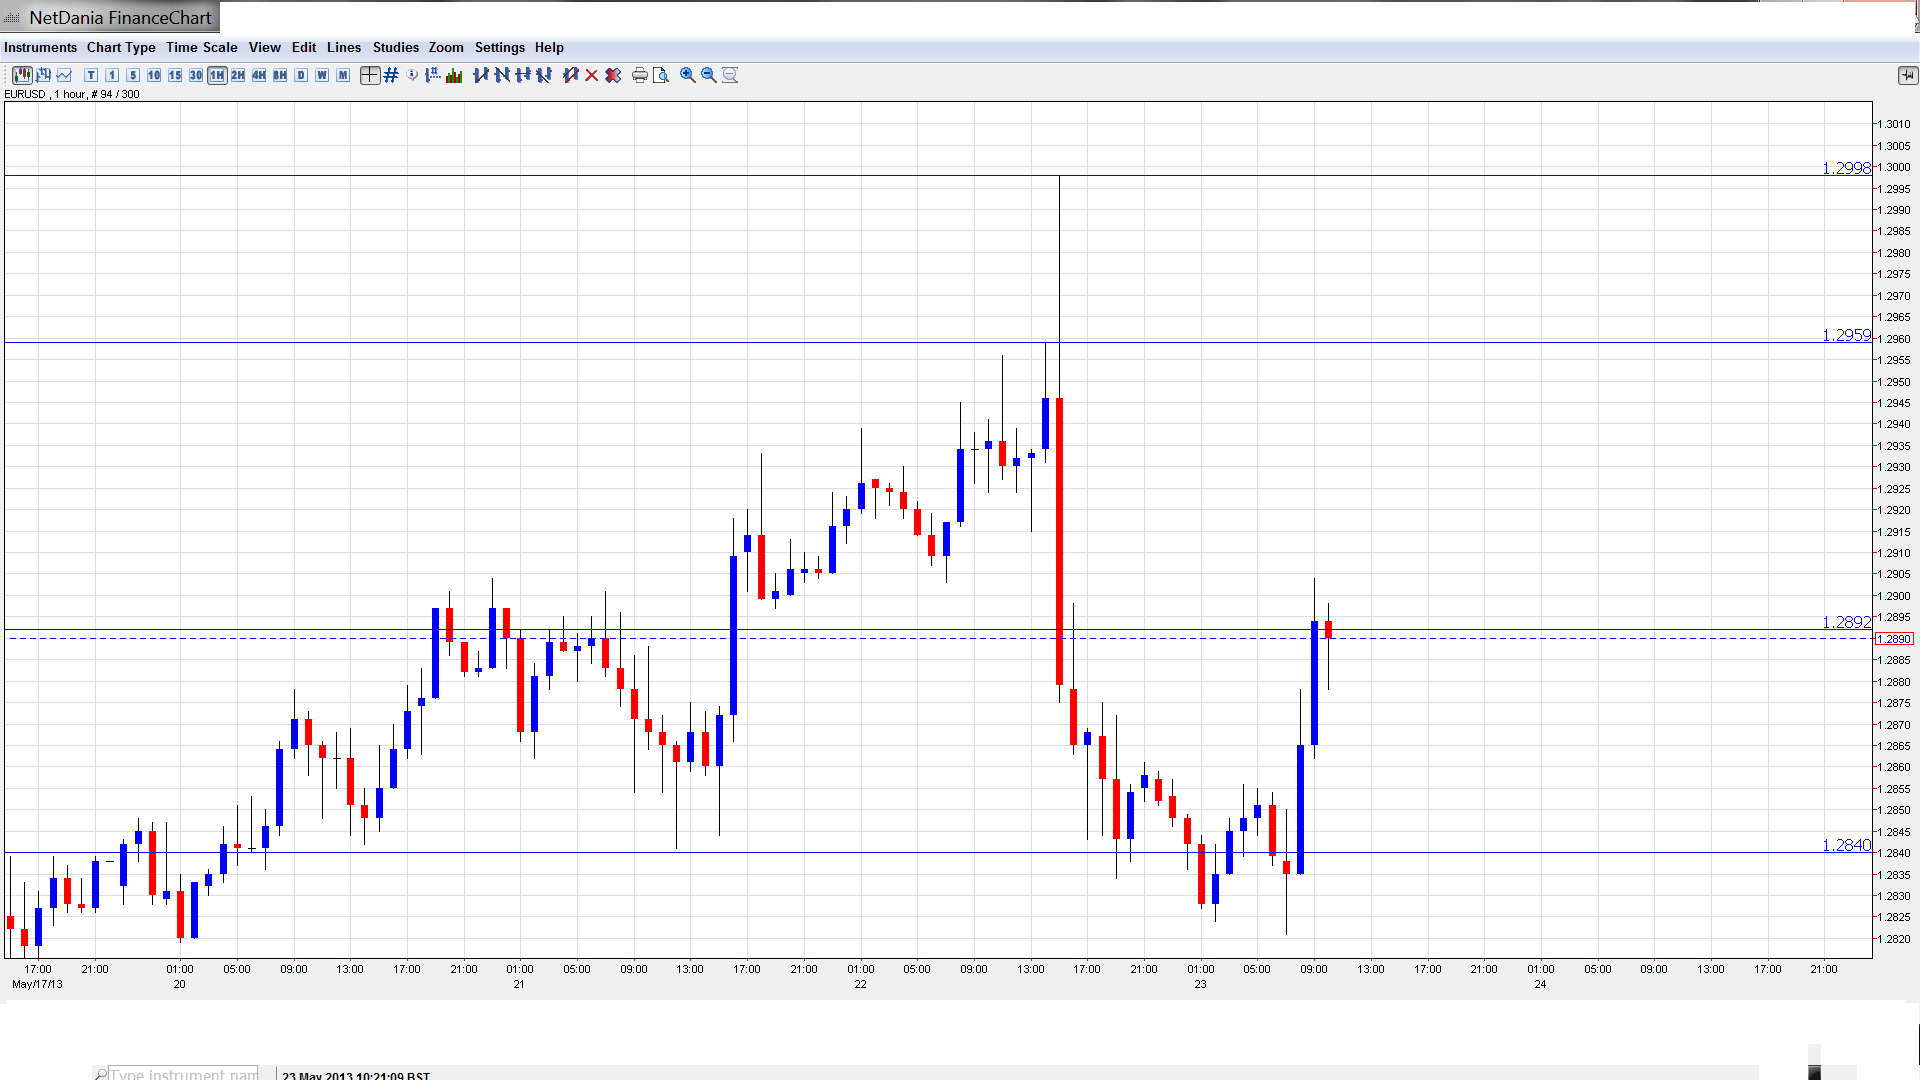Open the Studies menu
The height and width of the screenshot is (1080, 1920).
pos(395,47)
